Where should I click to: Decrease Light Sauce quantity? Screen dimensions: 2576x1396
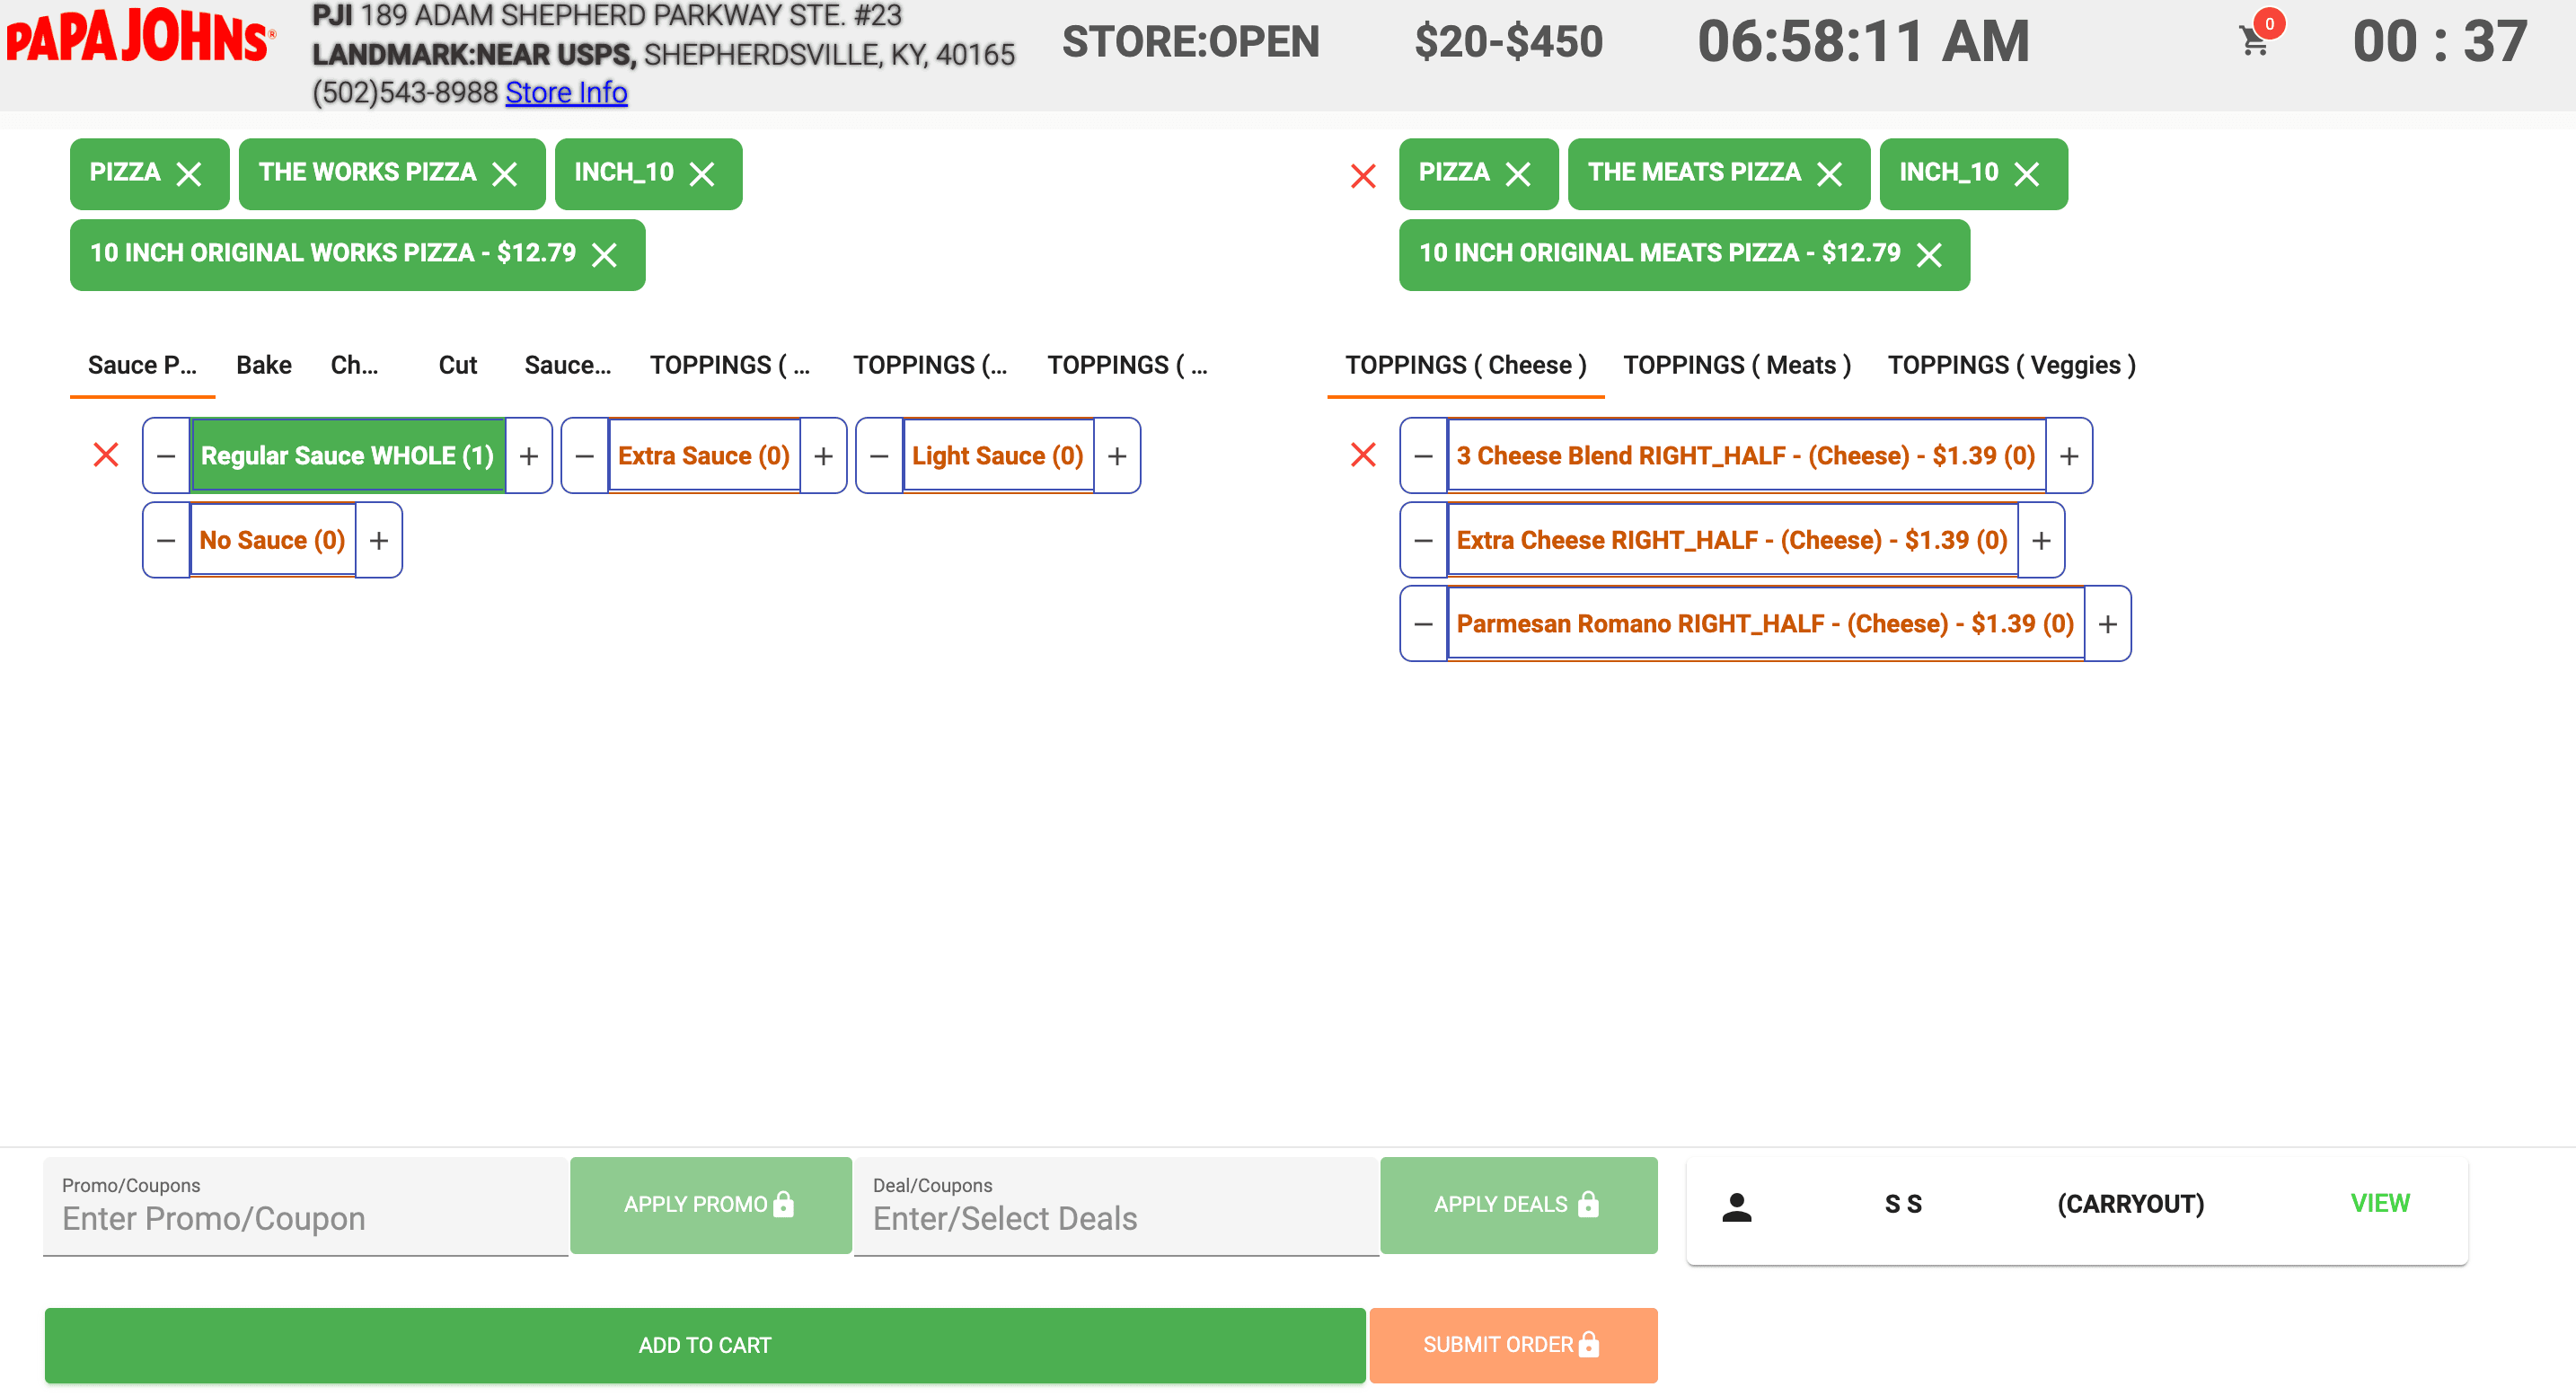point(879,456)
